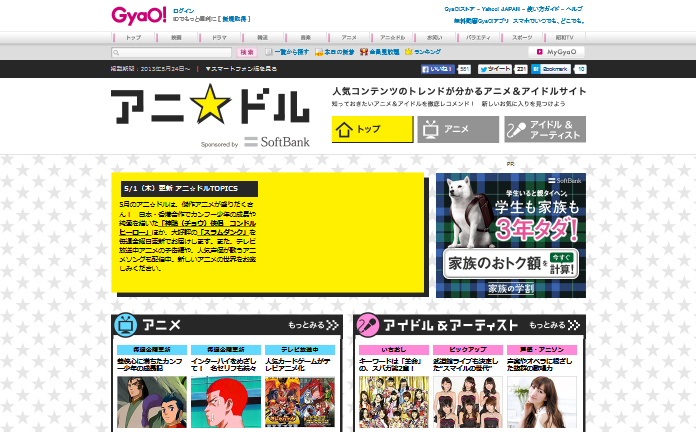Click the ピックアップ pink label
This screenshot has height=432, width=696.
[x=468, y=350]
